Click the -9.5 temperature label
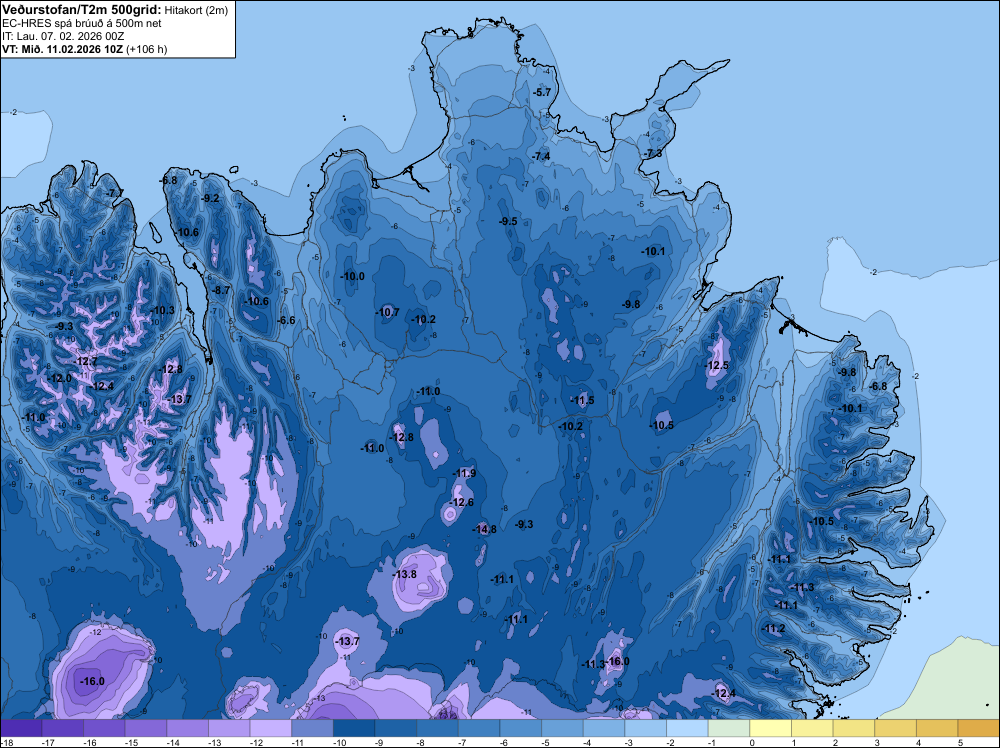 point(508,221)
